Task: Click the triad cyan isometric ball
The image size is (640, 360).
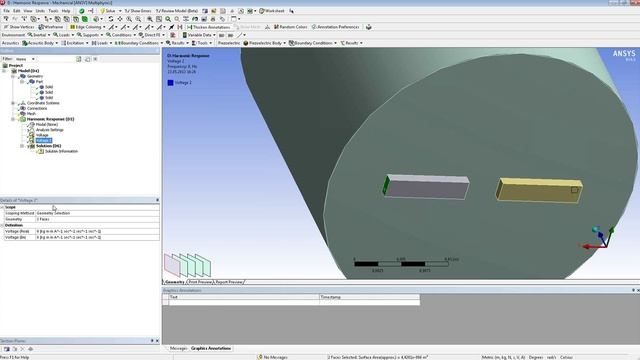Action: click(x=596, y=230)
